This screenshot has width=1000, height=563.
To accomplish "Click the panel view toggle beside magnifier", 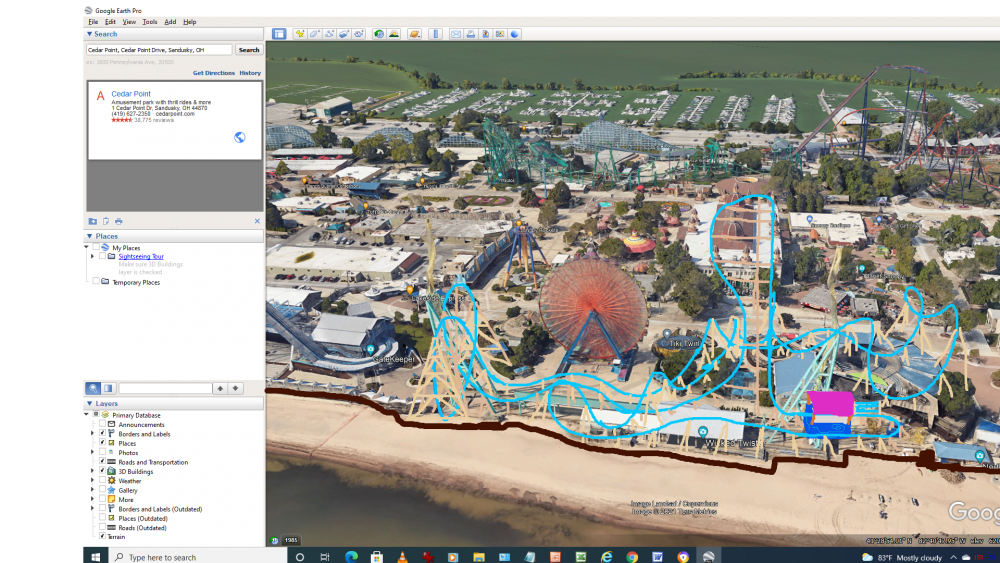I will [108, 388].
